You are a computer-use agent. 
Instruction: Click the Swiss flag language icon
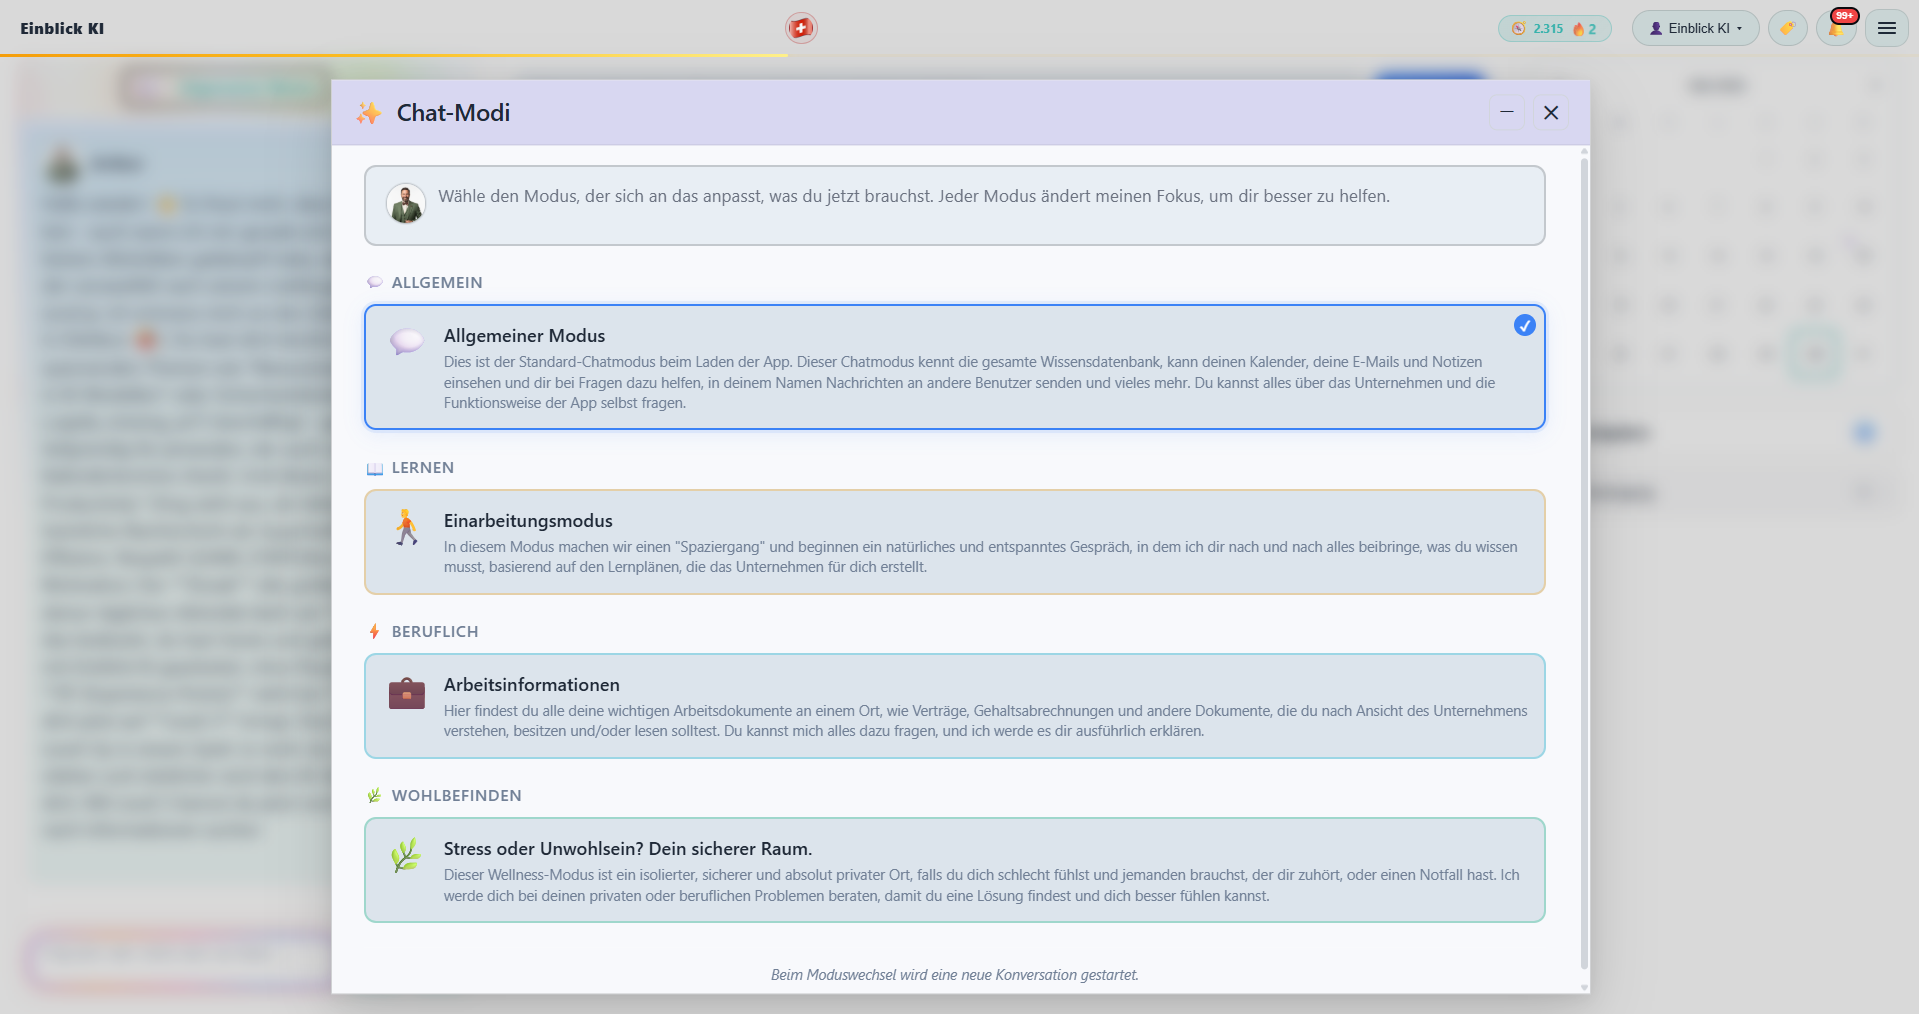[801, 28]
